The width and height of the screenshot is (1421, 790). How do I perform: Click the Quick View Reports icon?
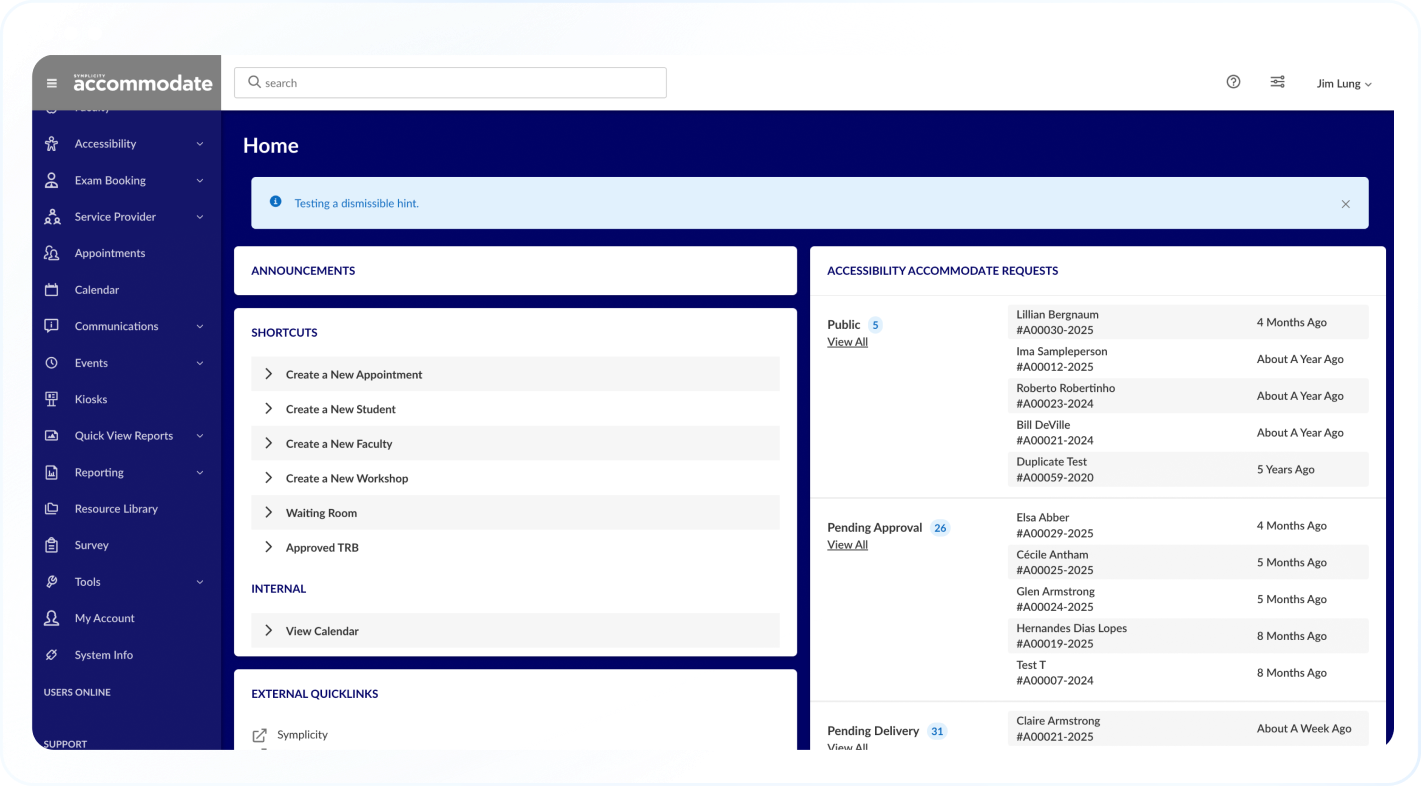pos(52,436)
